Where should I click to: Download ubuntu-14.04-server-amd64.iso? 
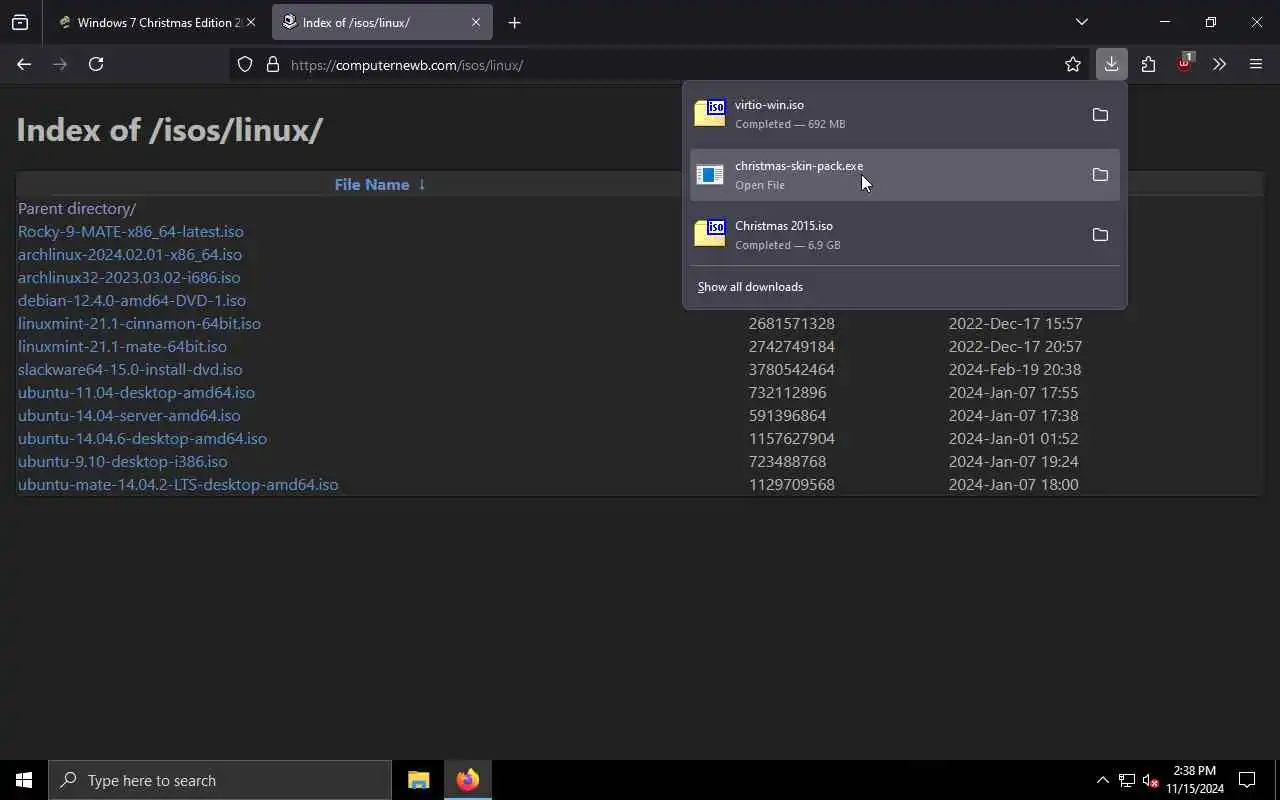(x=129, y=415)
